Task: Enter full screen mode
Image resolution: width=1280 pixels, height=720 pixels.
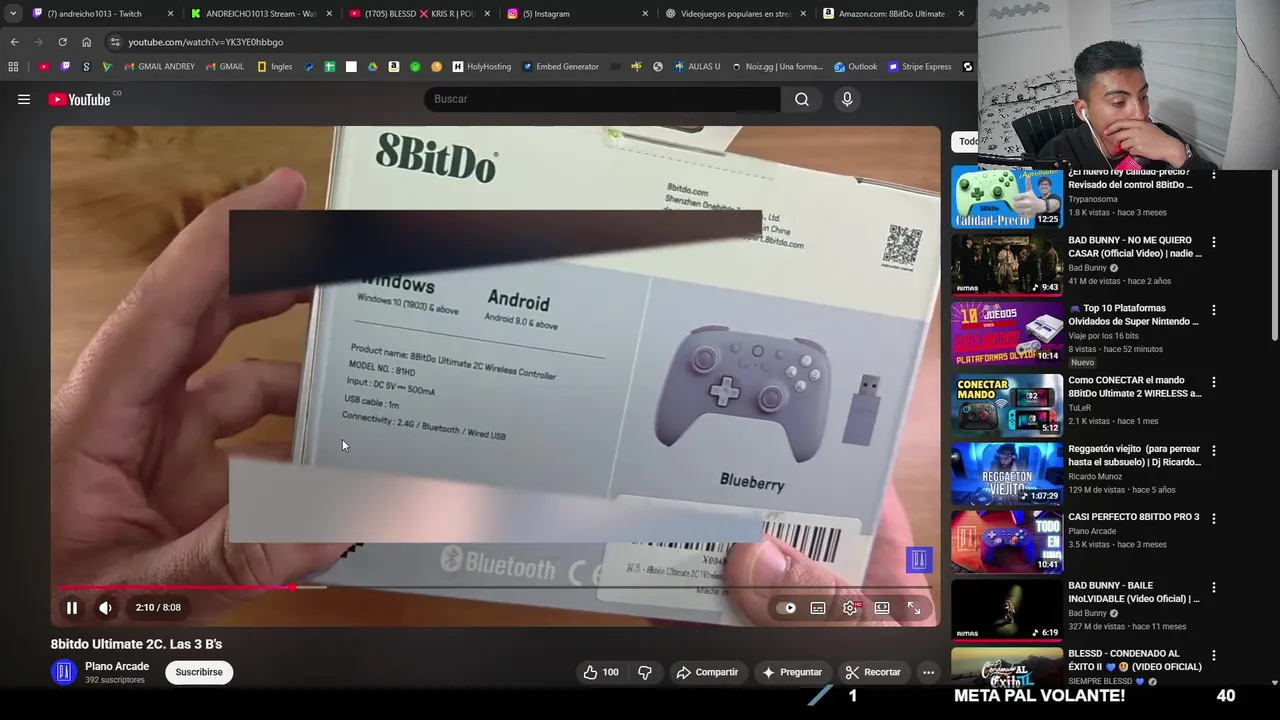Action: pyautogui.click(x=914, y=608)
